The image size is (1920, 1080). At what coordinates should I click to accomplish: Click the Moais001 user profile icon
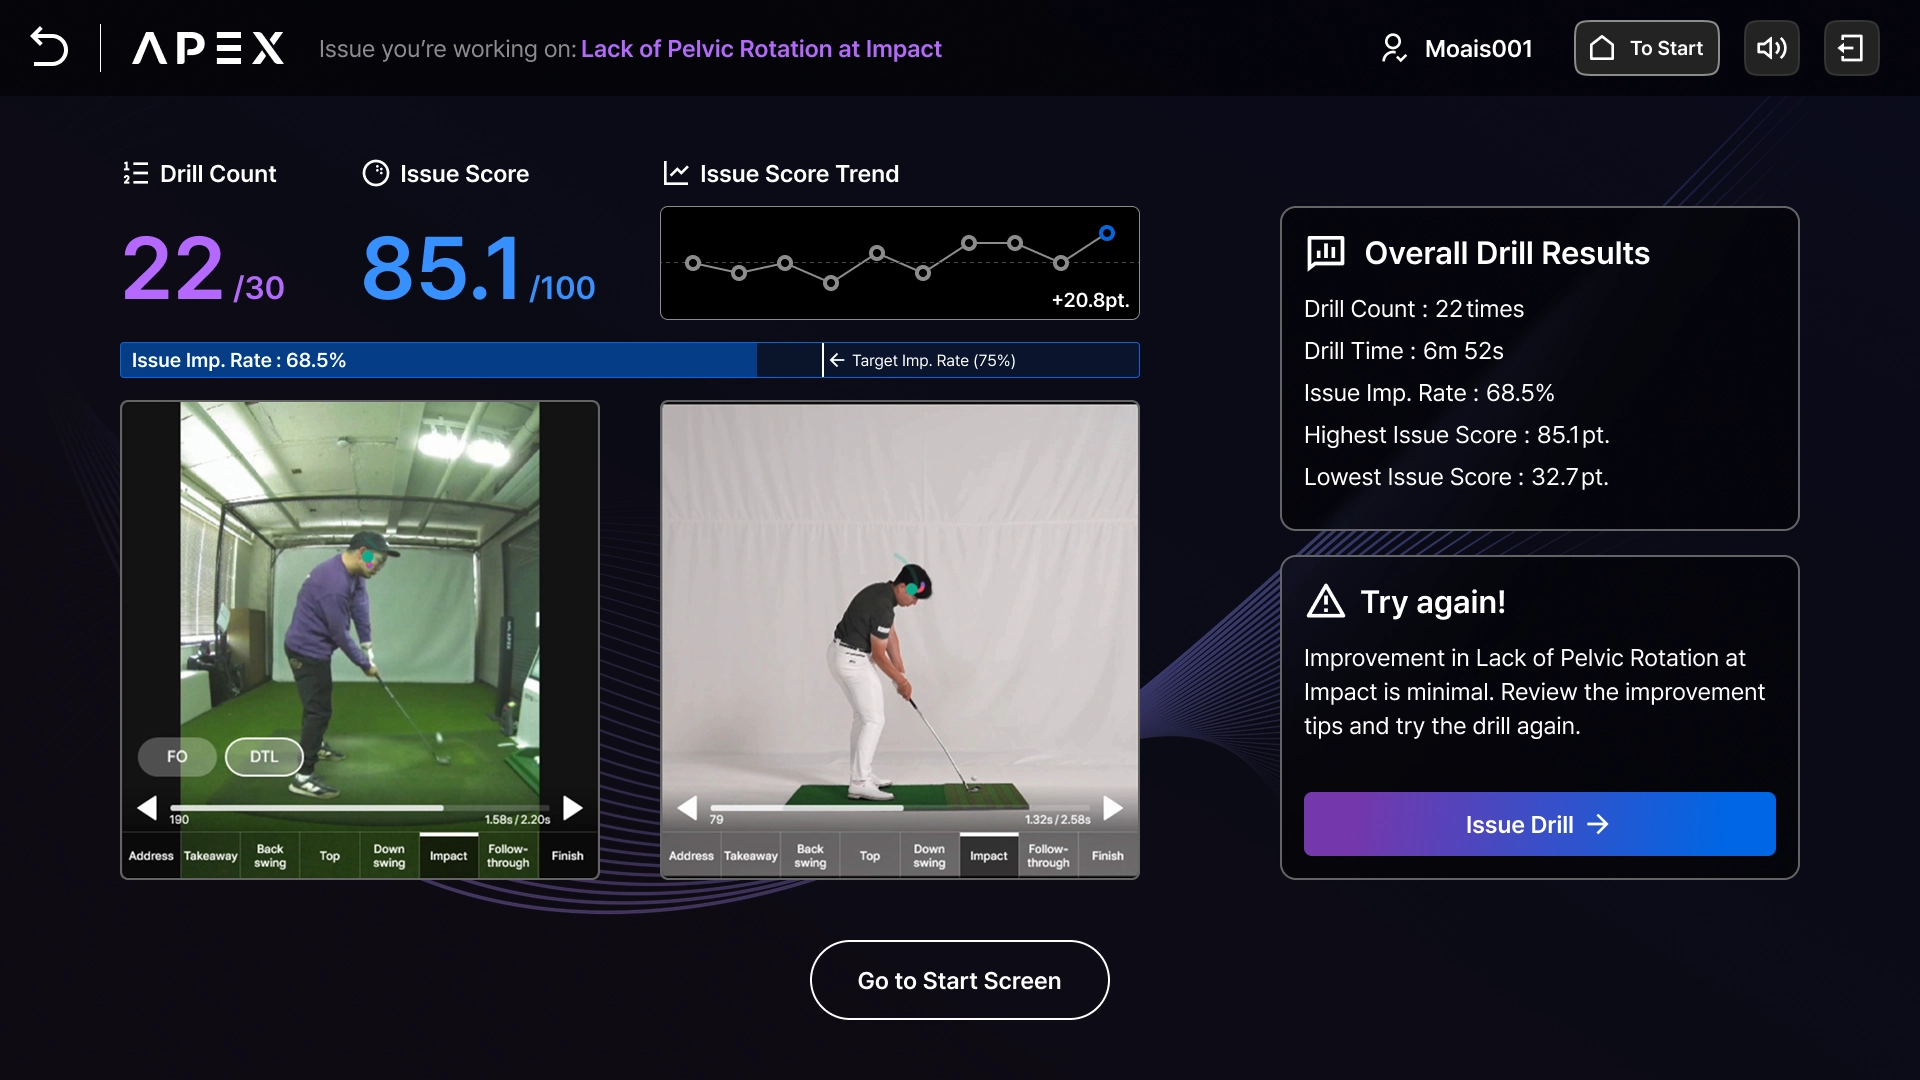click(1393, 48)
